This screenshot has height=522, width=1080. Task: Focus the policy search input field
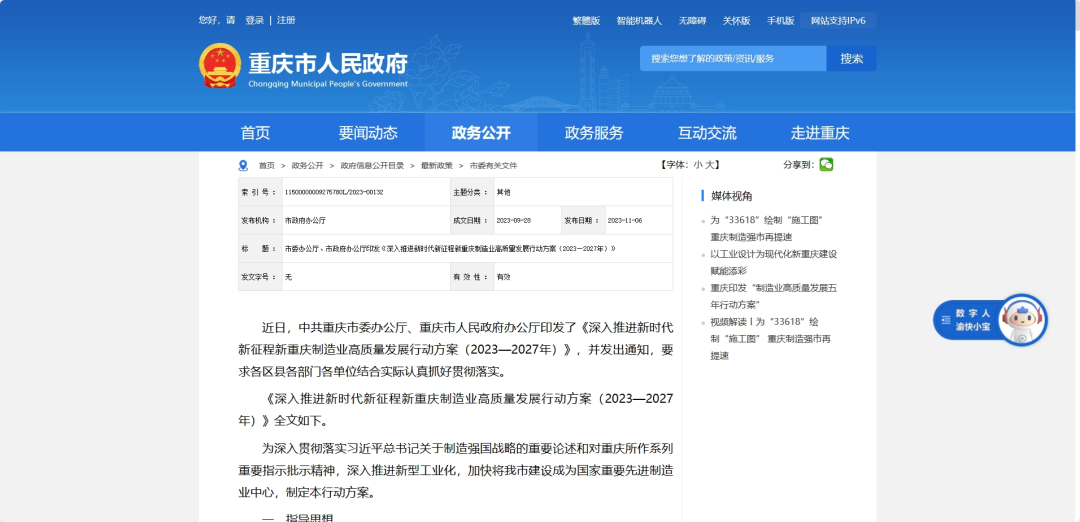tap(733, 59)
